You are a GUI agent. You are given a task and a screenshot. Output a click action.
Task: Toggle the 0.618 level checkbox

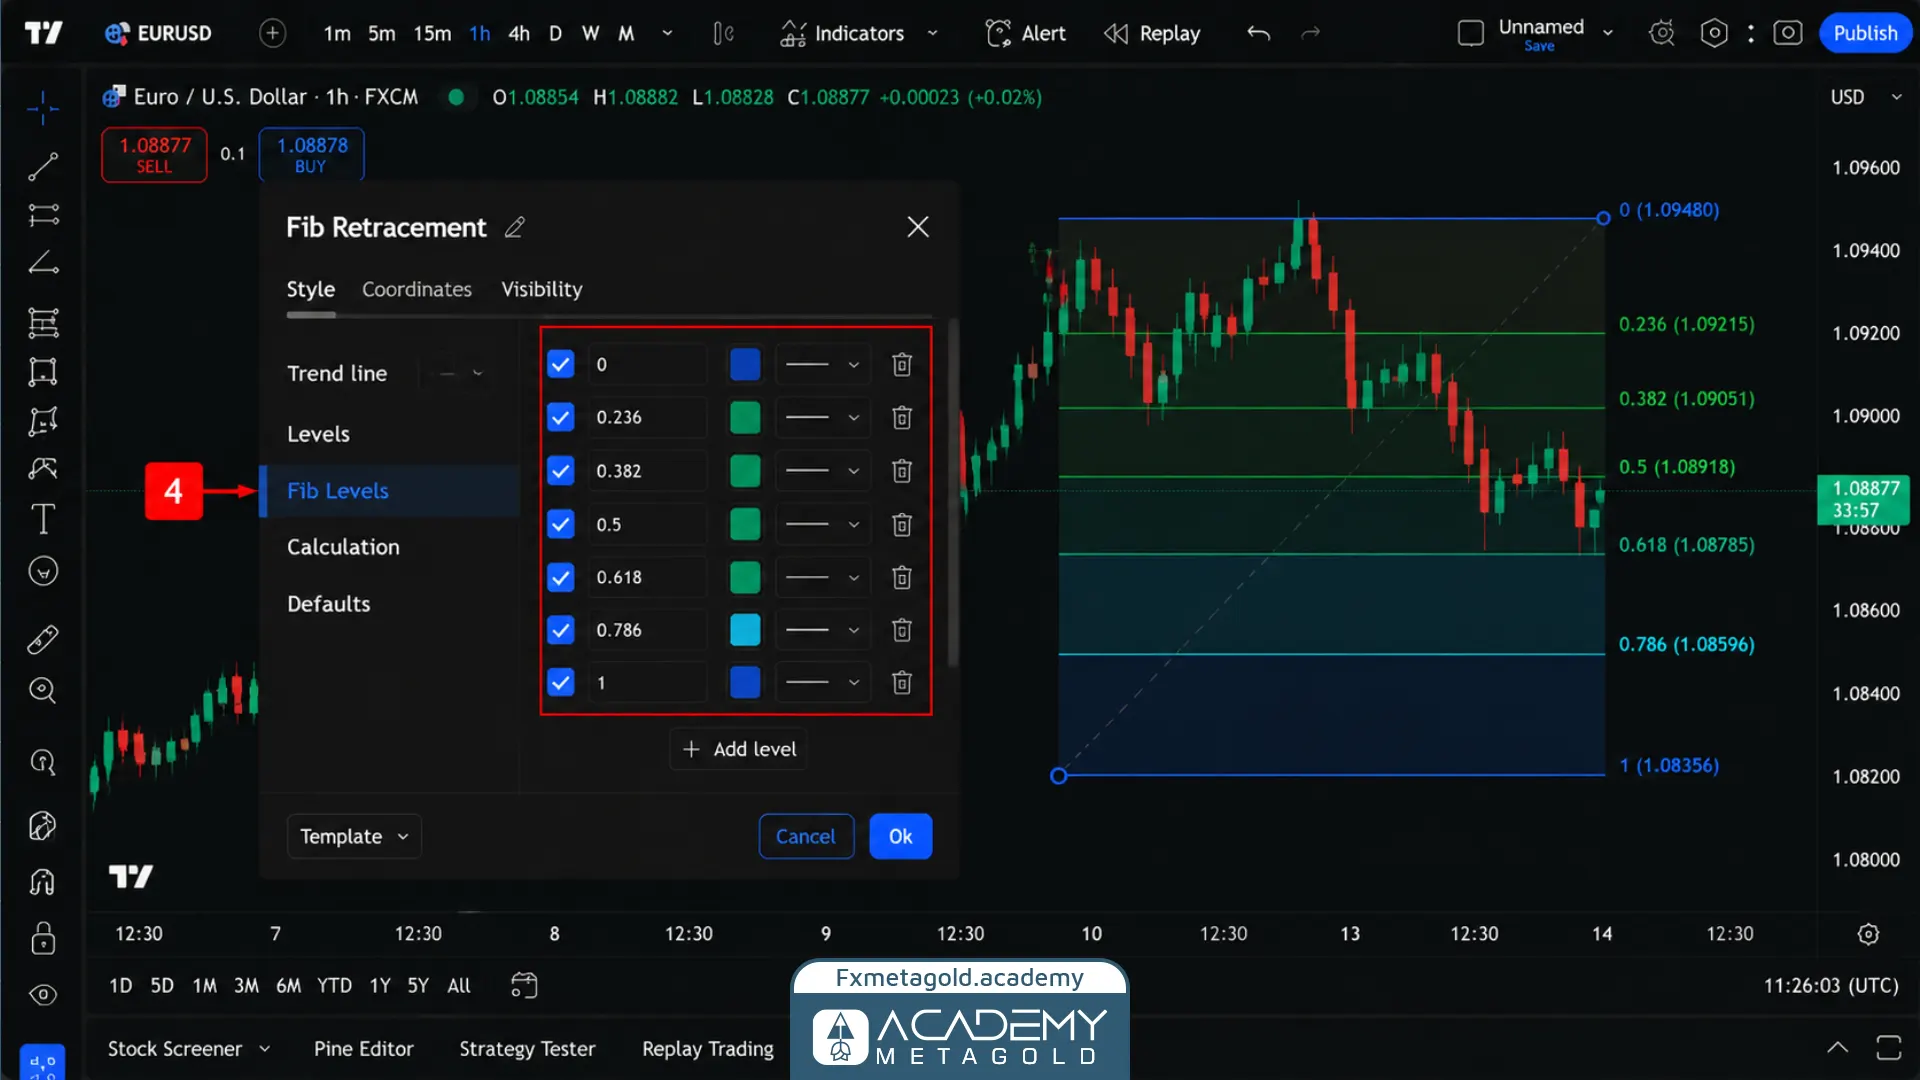coord(561,577)
